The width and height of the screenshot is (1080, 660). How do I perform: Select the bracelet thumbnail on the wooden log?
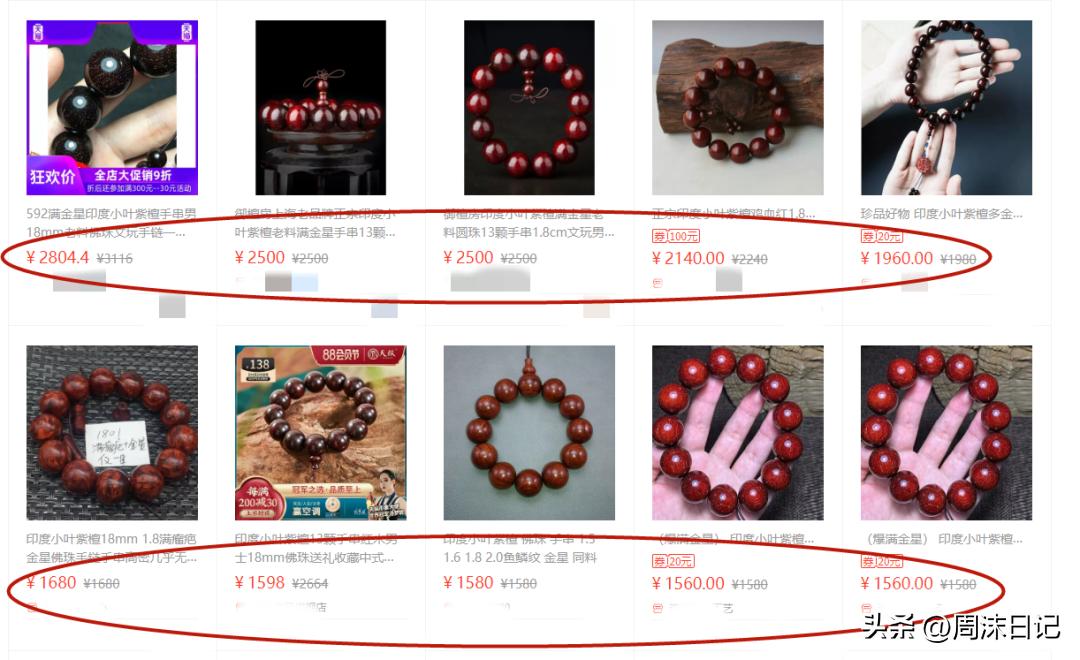[x=738, y=107]
